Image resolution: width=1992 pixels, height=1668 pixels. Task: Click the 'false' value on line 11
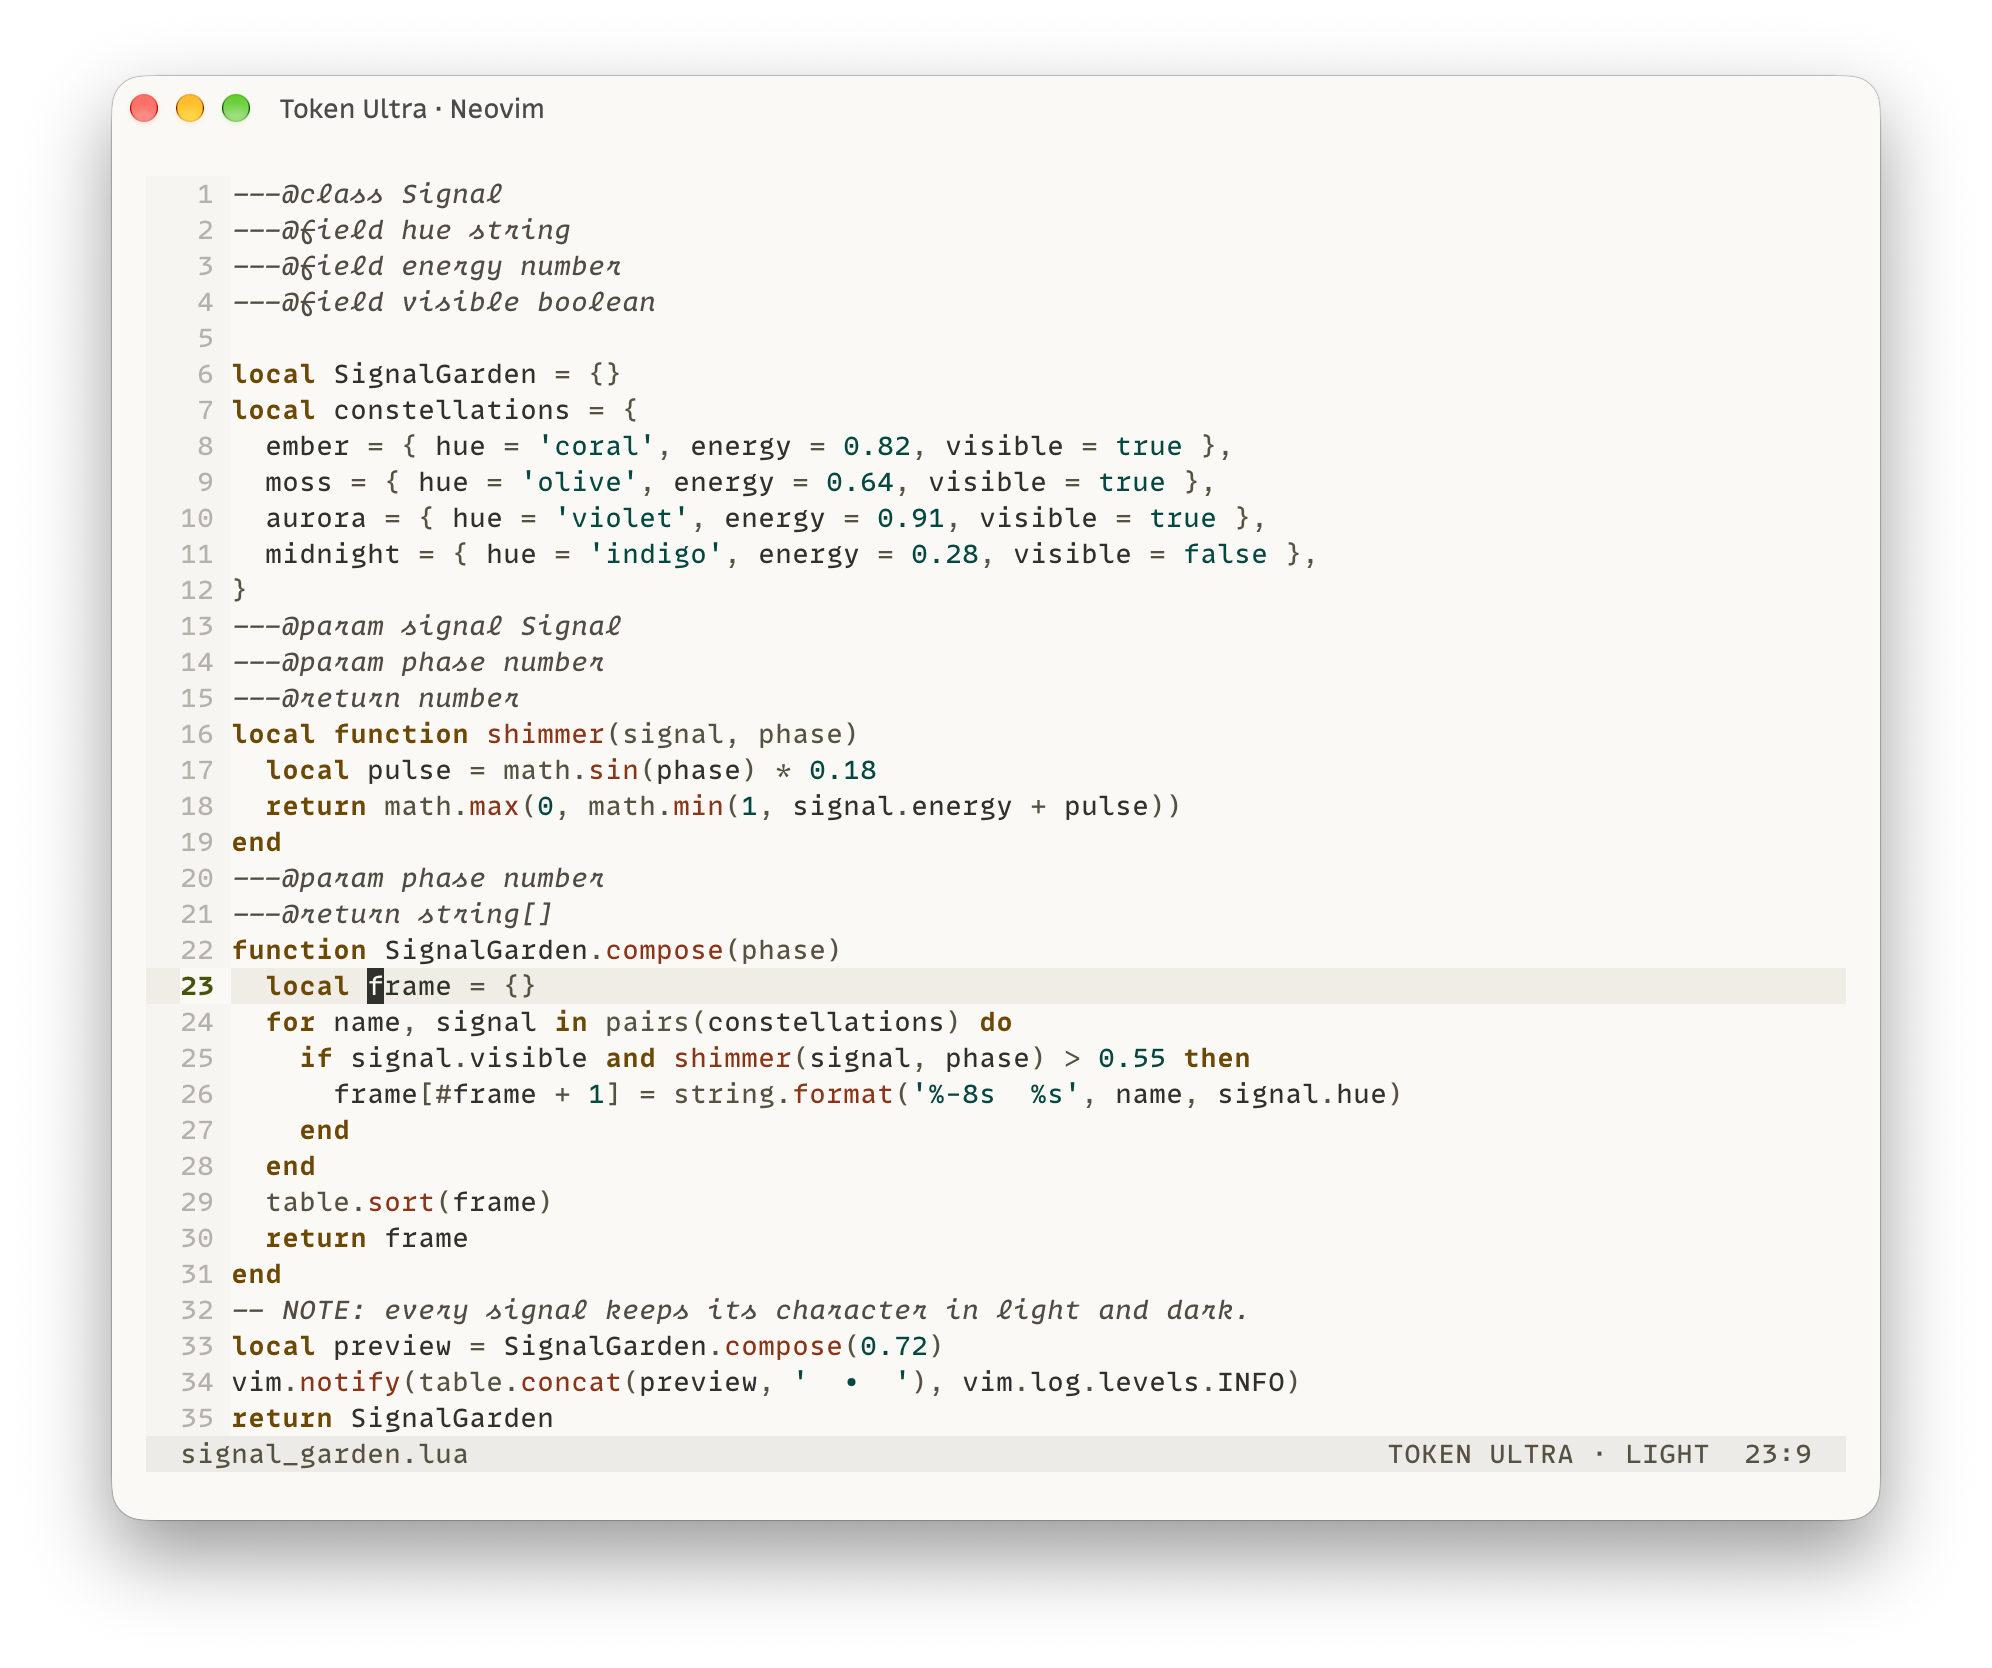point(1225,554)
